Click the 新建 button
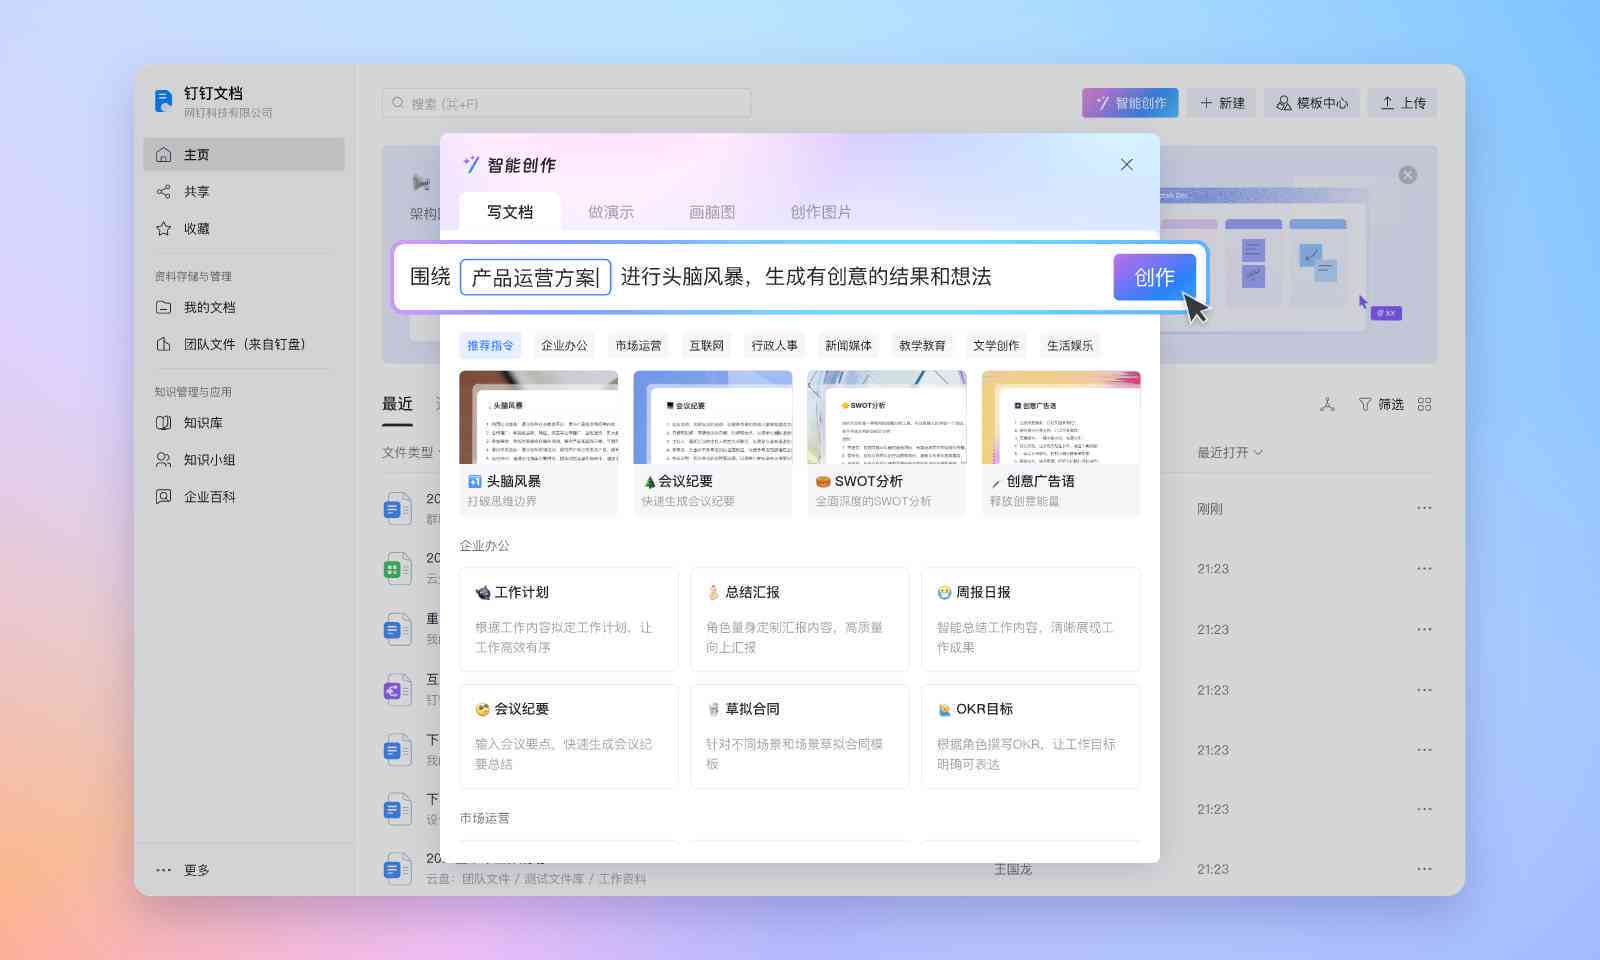1600x960 pixels. click(1221, 103)
